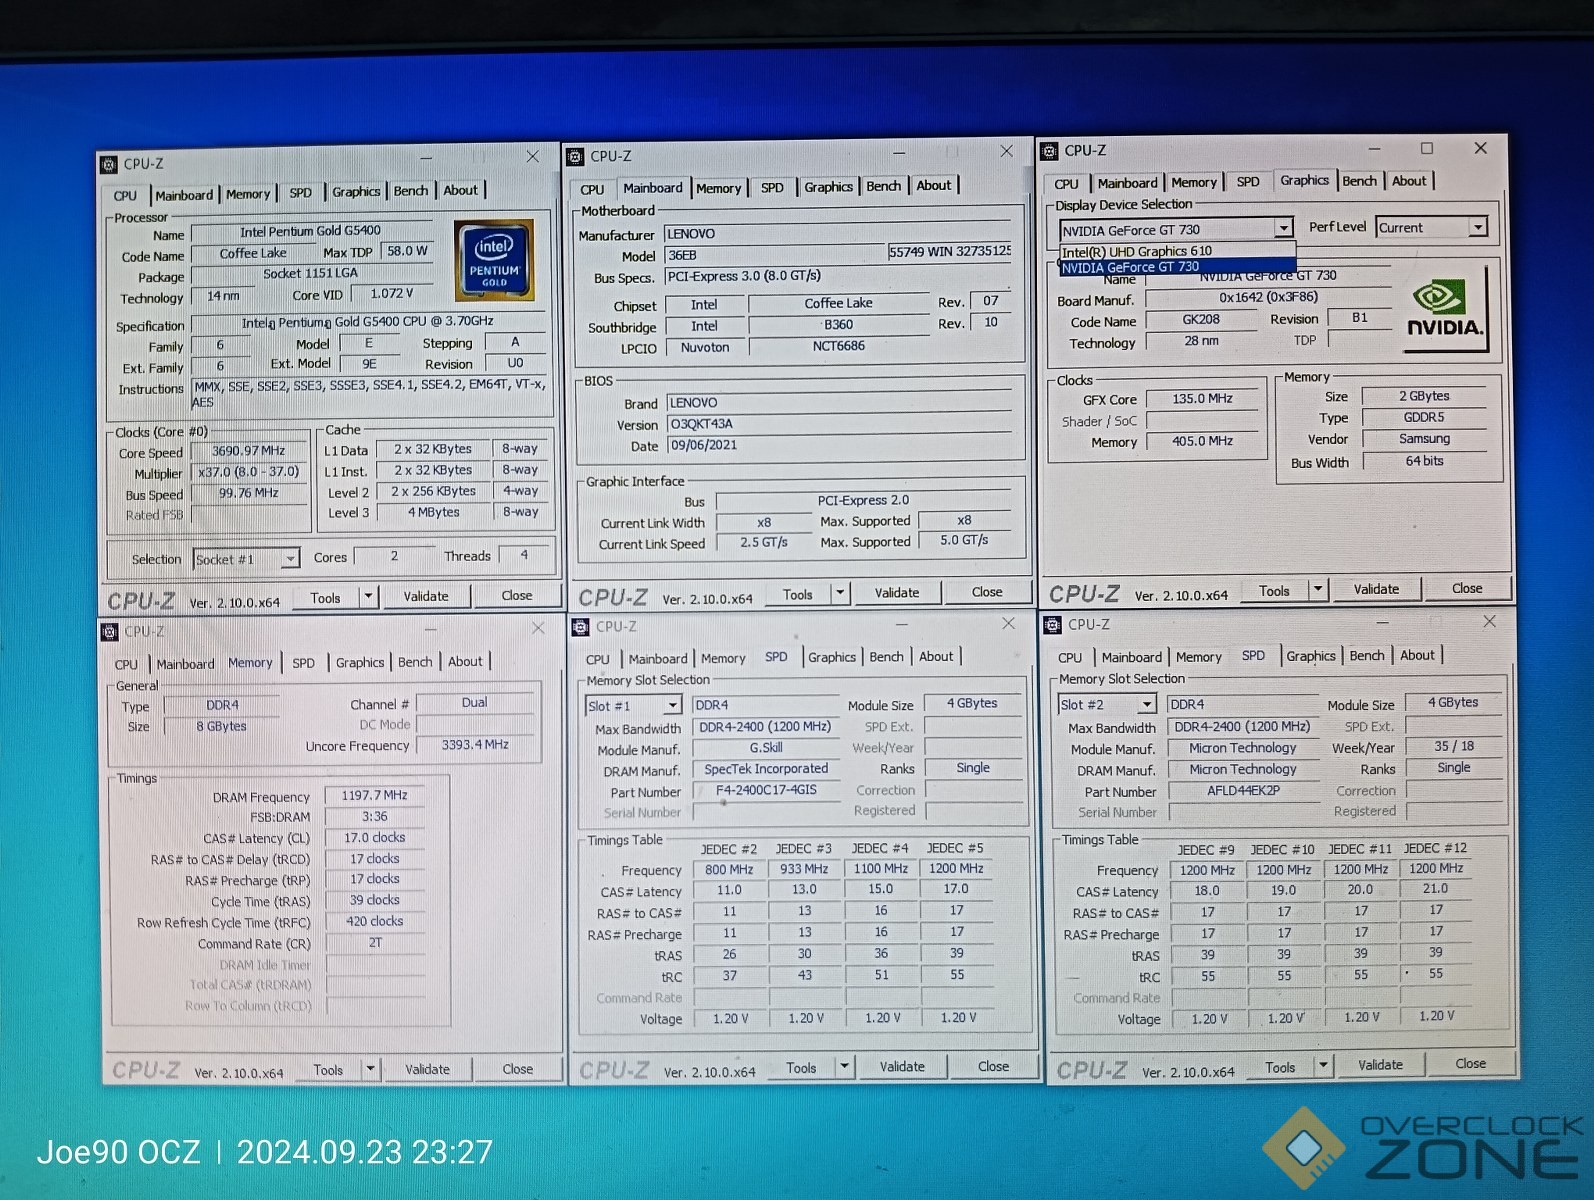Open the Socket #1 selection dropdown
The width and height of the screenshot is (1594, 1200).
290,559
